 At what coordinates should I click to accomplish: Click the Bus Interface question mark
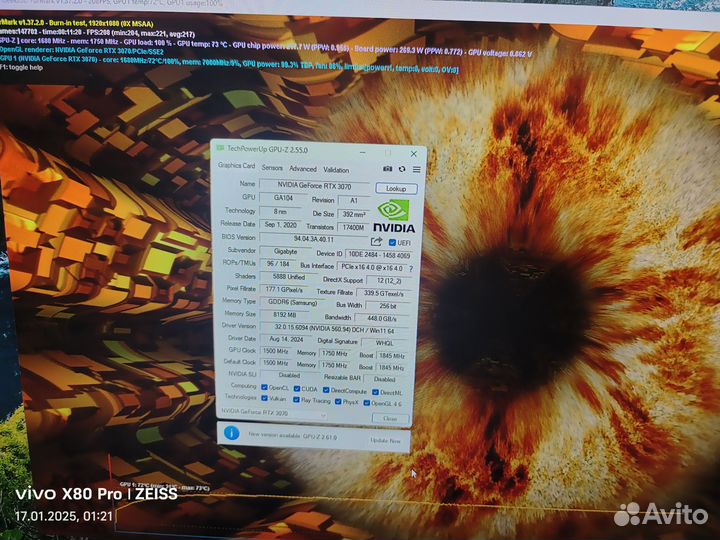click(x=411, y=269)
